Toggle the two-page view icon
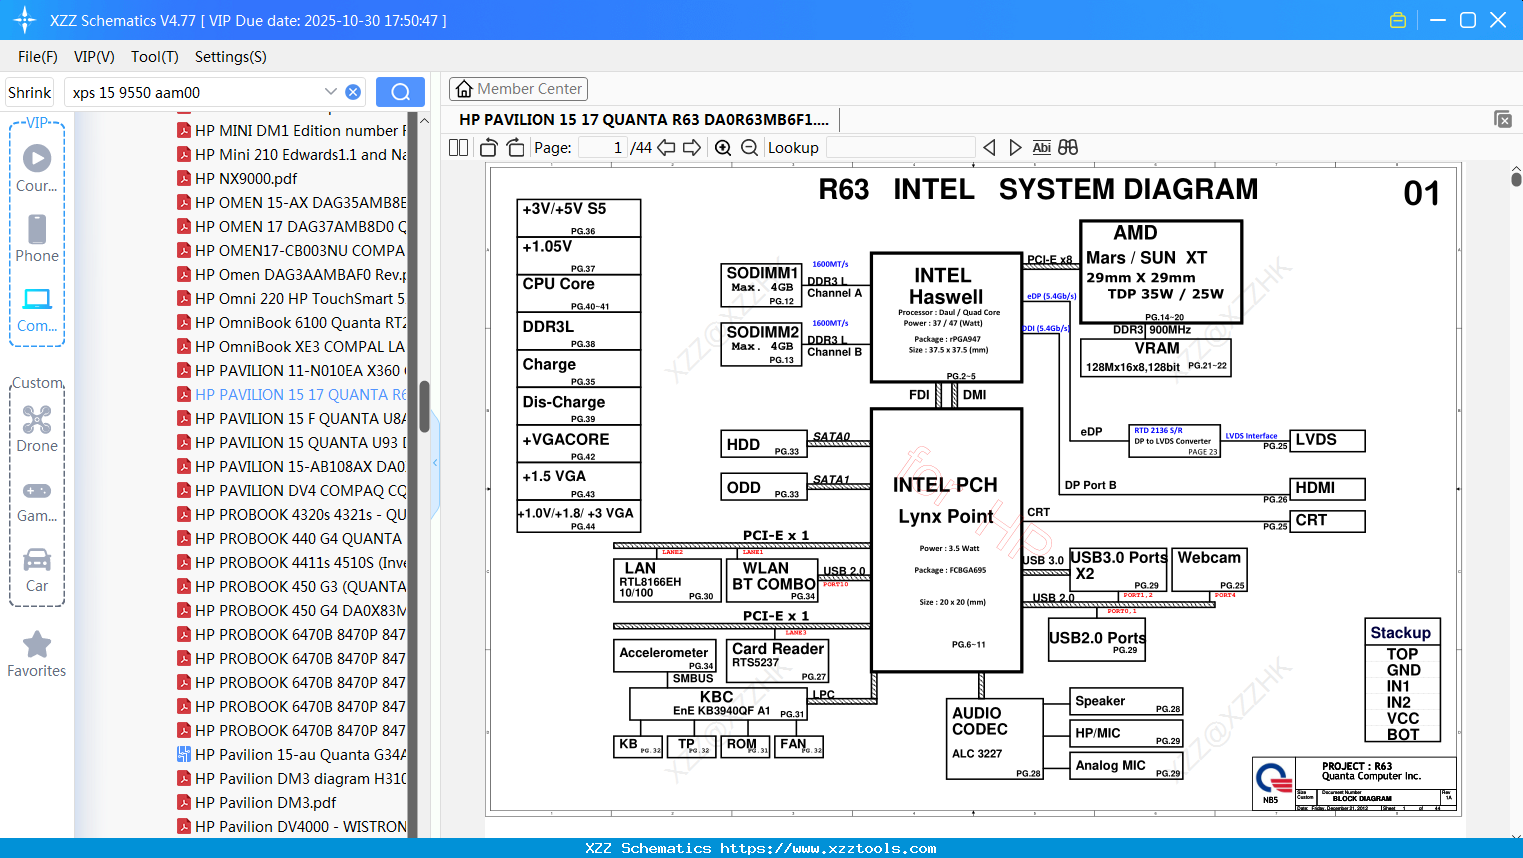This screenshot has width=1523, height=858. [x=458, y=148]
